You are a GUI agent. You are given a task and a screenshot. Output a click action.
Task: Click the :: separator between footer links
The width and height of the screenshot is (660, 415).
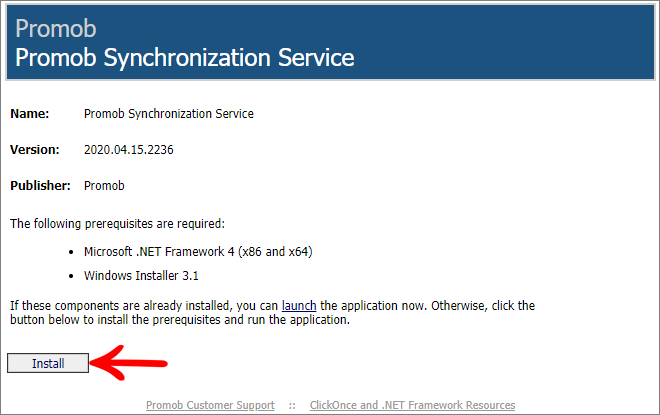point(292,406)
